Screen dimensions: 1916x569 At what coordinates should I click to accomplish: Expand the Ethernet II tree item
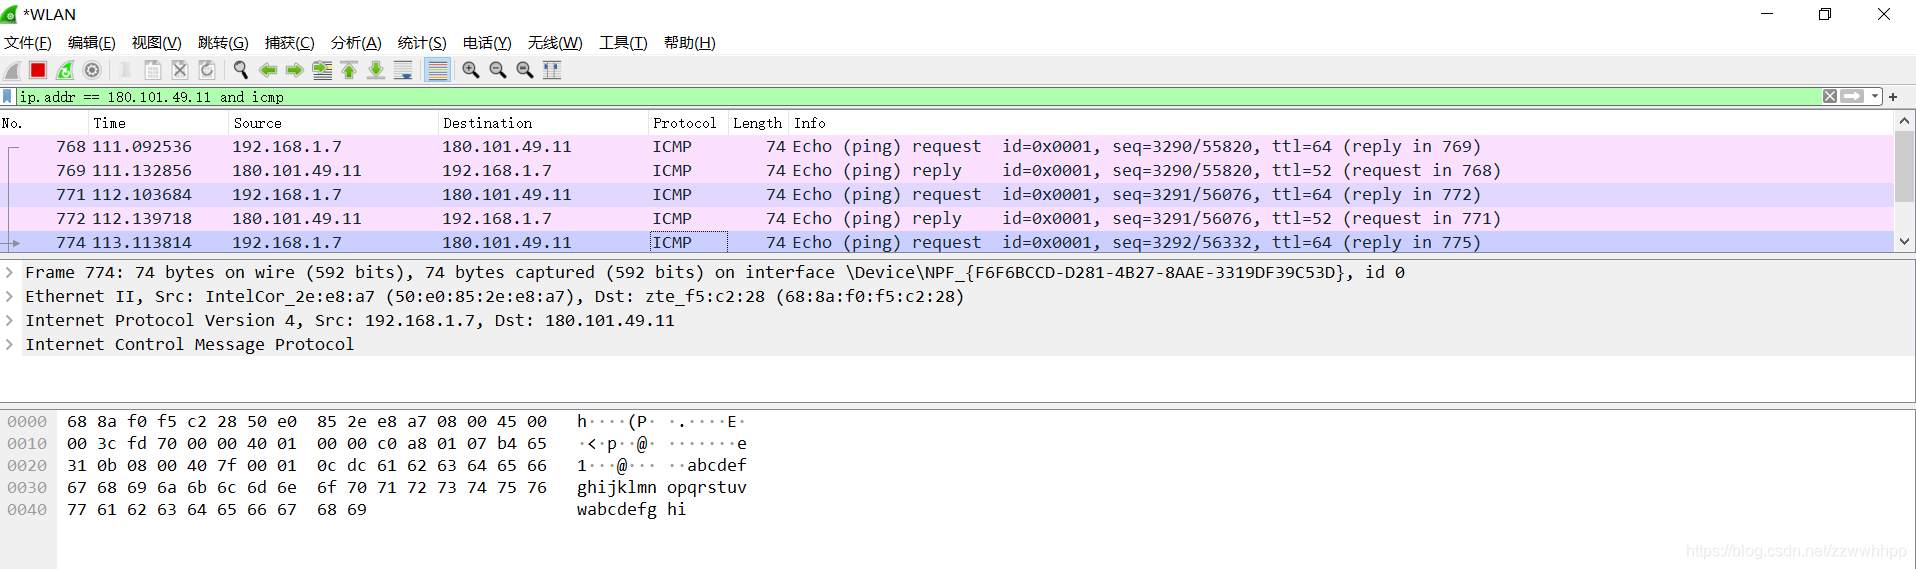[x=10, y=297]
